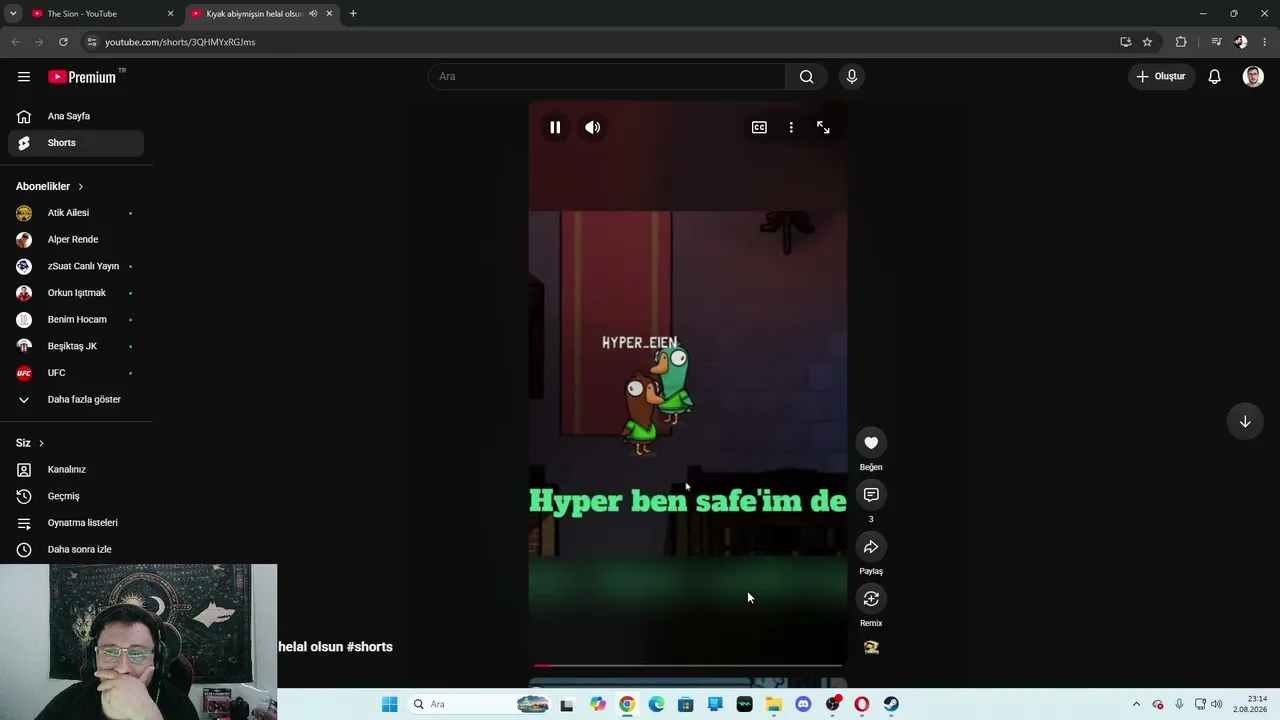This screenshot has height=720, width=1280.
Task: Click the YouTube search magnifier button
Action: (807, 76)
